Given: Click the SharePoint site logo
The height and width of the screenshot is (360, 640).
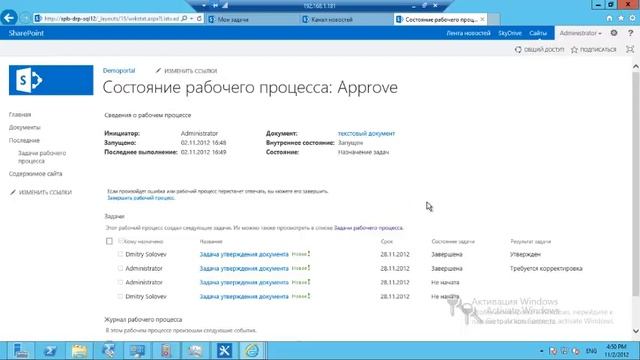Looking at the screenshot, I should (51, 80).
